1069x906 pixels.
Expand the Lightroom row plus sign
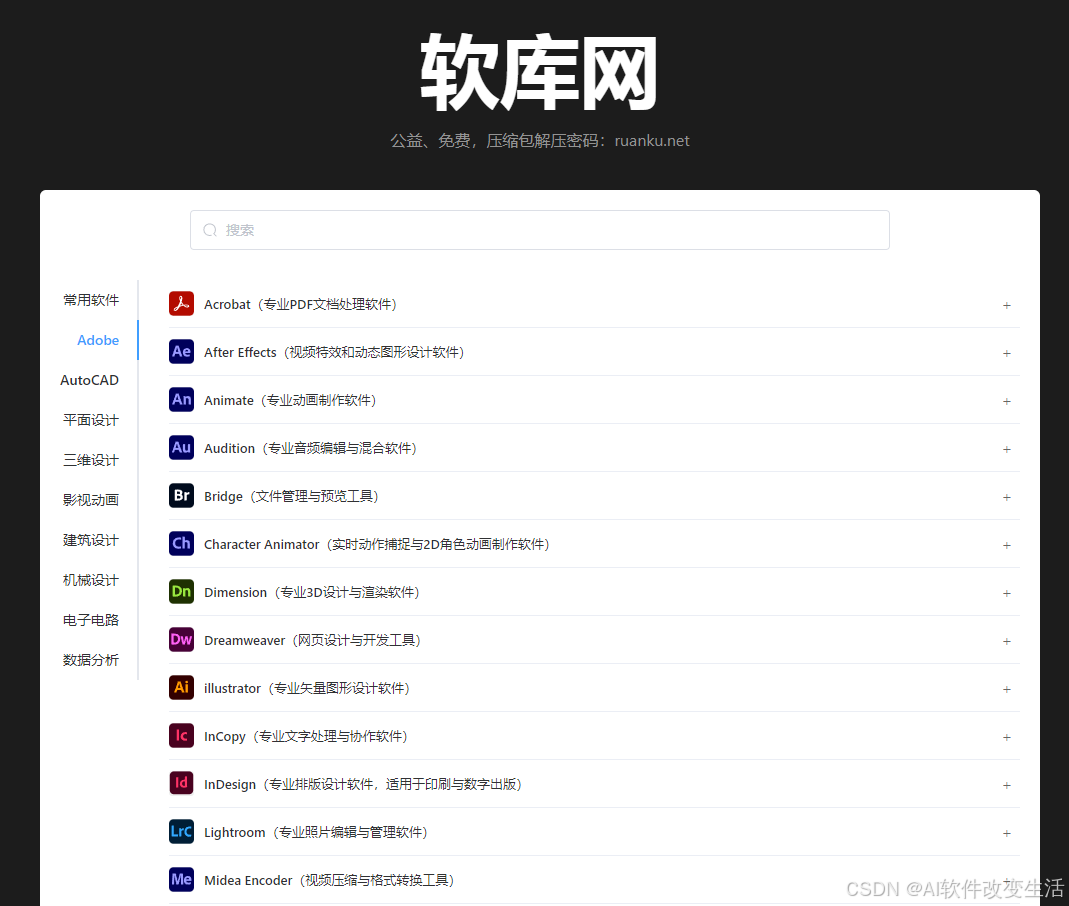pos(1006,833)
